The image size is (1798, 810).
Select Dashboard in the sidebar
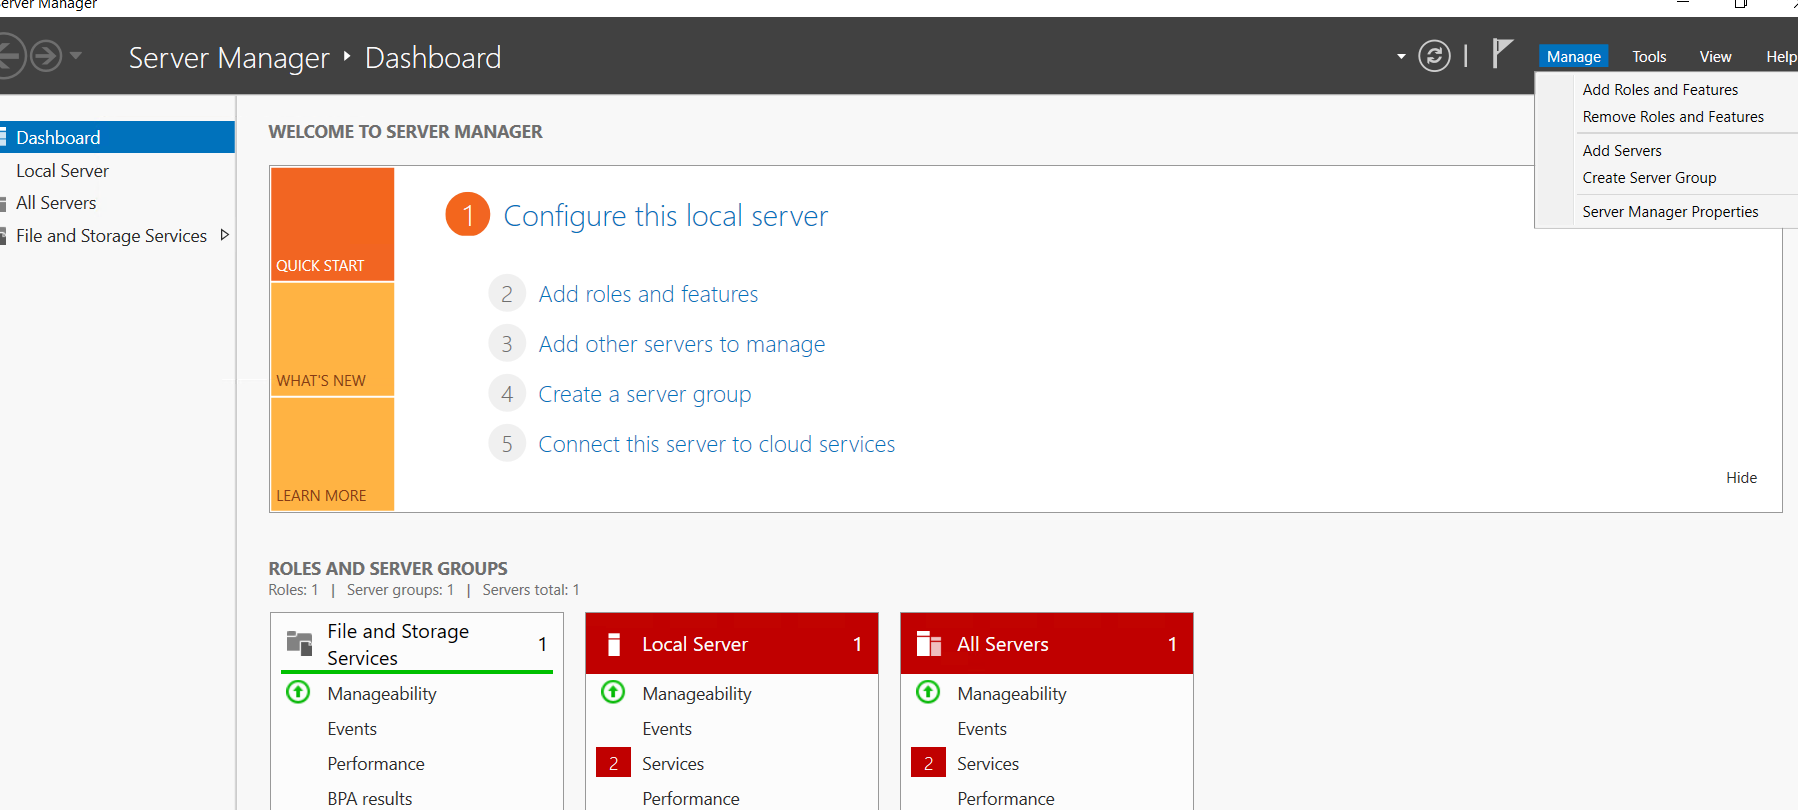117,137
